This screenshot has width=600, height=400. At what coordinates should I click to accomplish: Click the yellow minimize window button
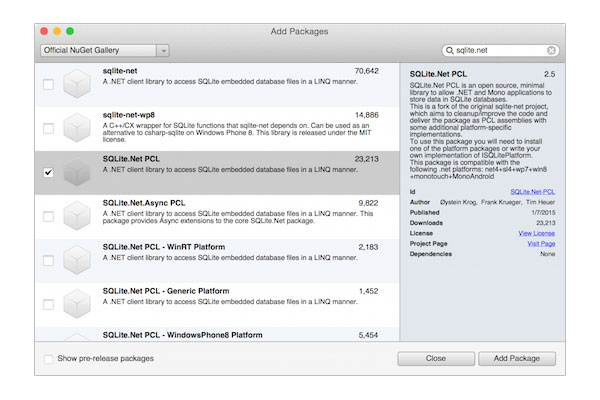pos(57,31)
